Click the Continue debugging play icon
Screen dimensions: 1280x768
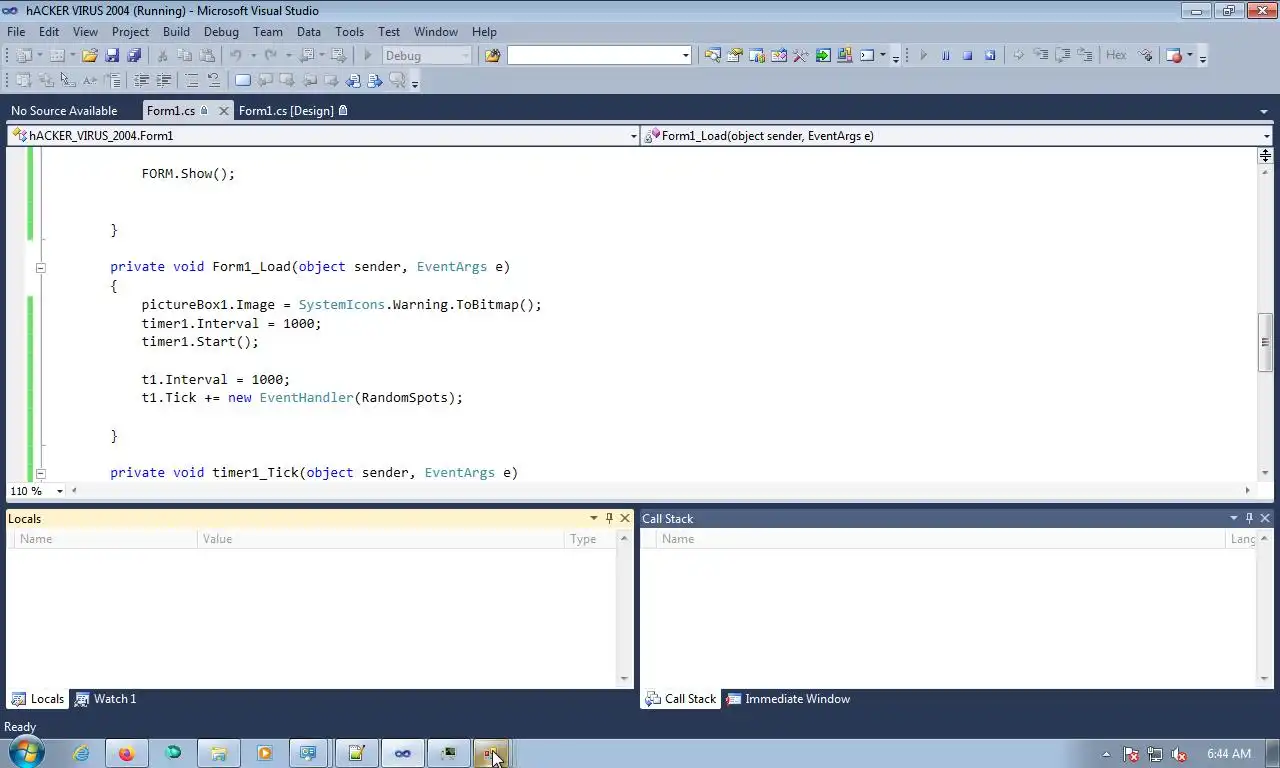point(923,56)
